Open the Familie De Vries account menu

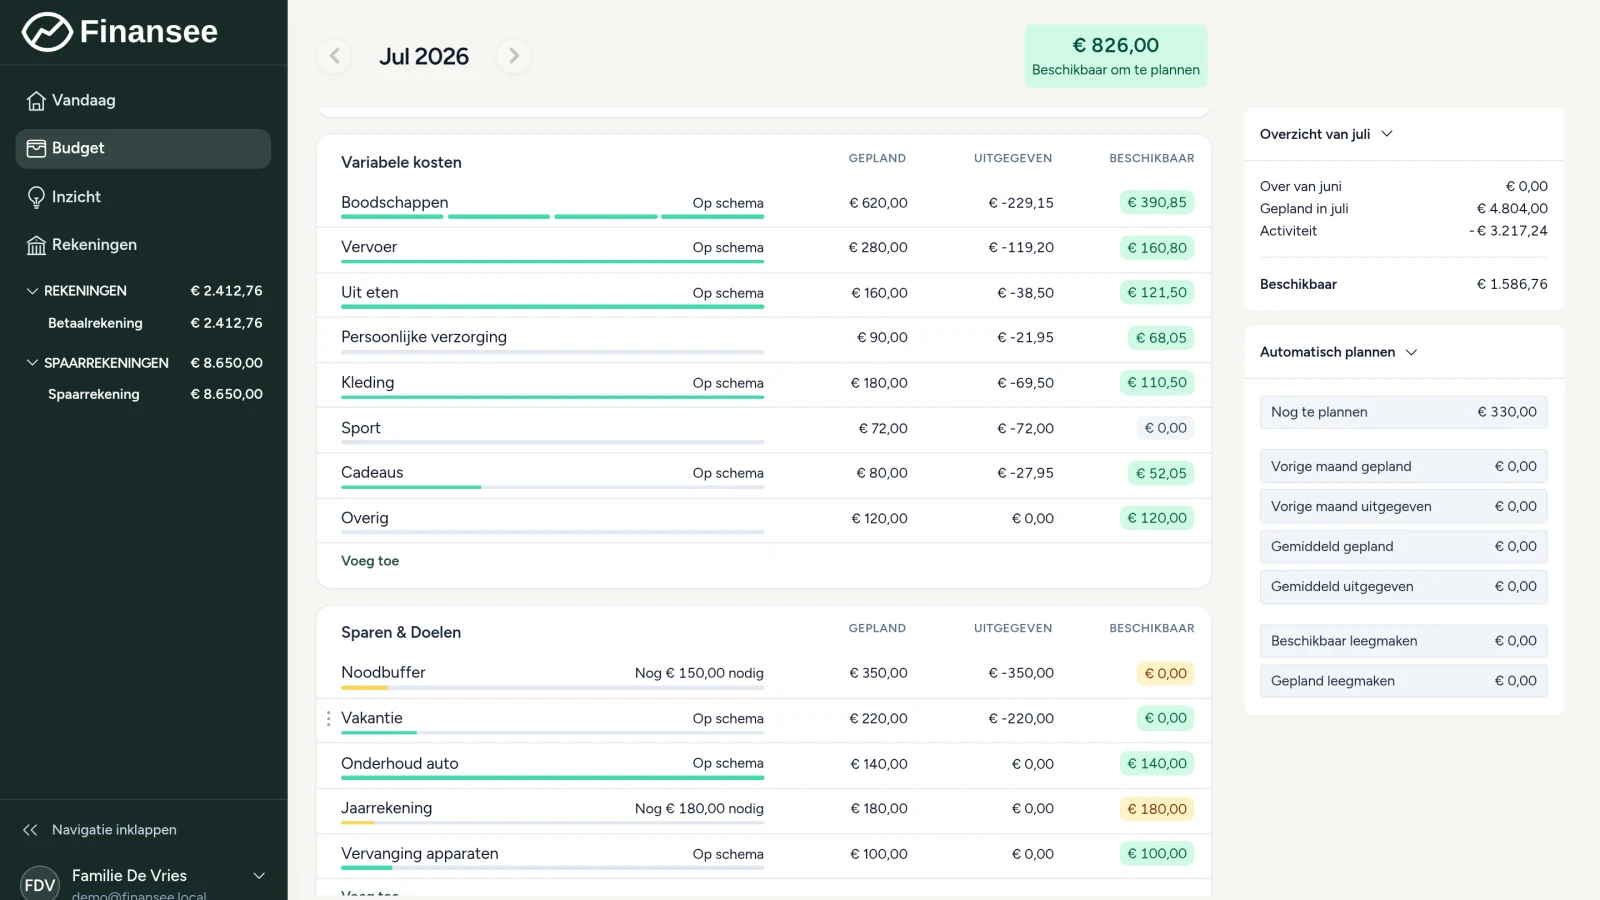click(259, 876)
